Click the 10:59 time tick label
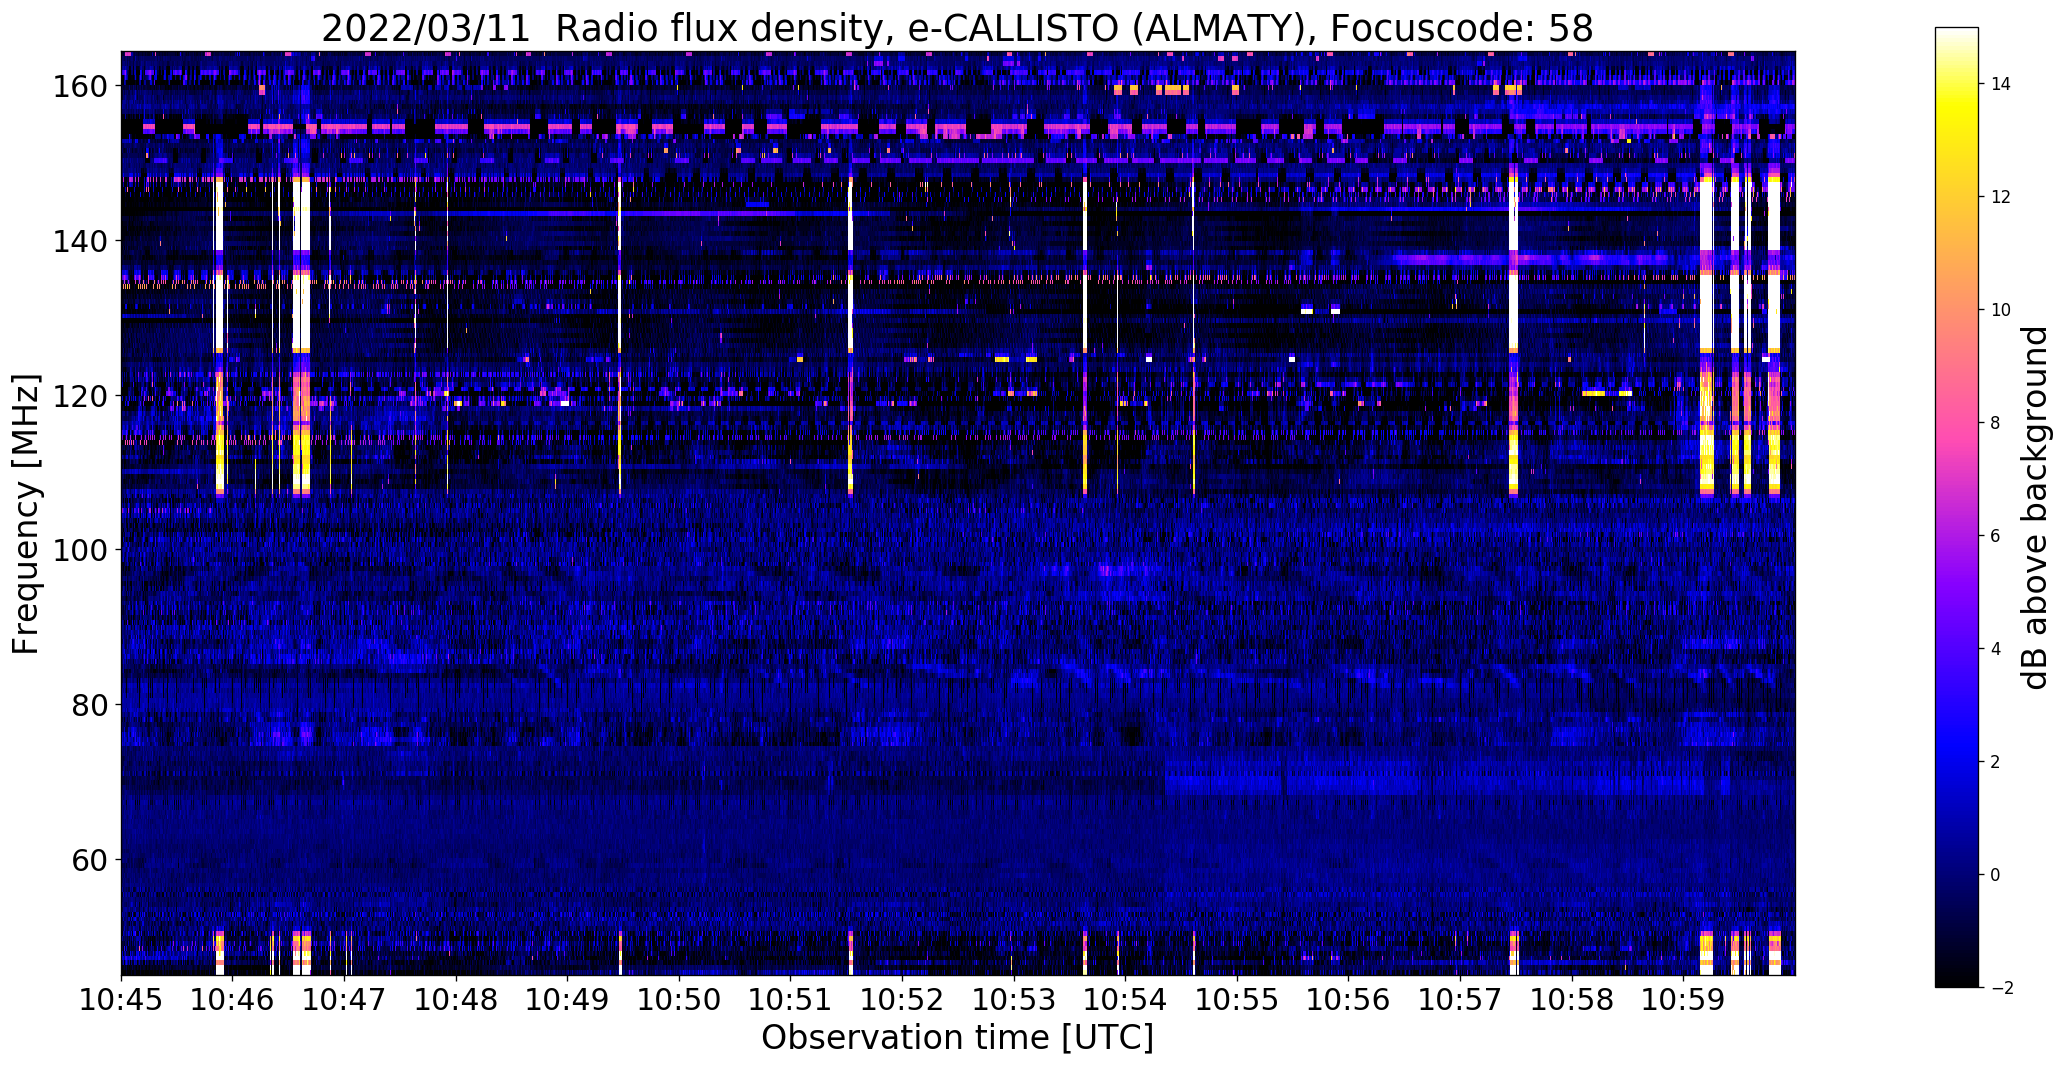The height and width of the screenshot is (1067, 2066). pyautogui.click(x=1683, y=1000)
